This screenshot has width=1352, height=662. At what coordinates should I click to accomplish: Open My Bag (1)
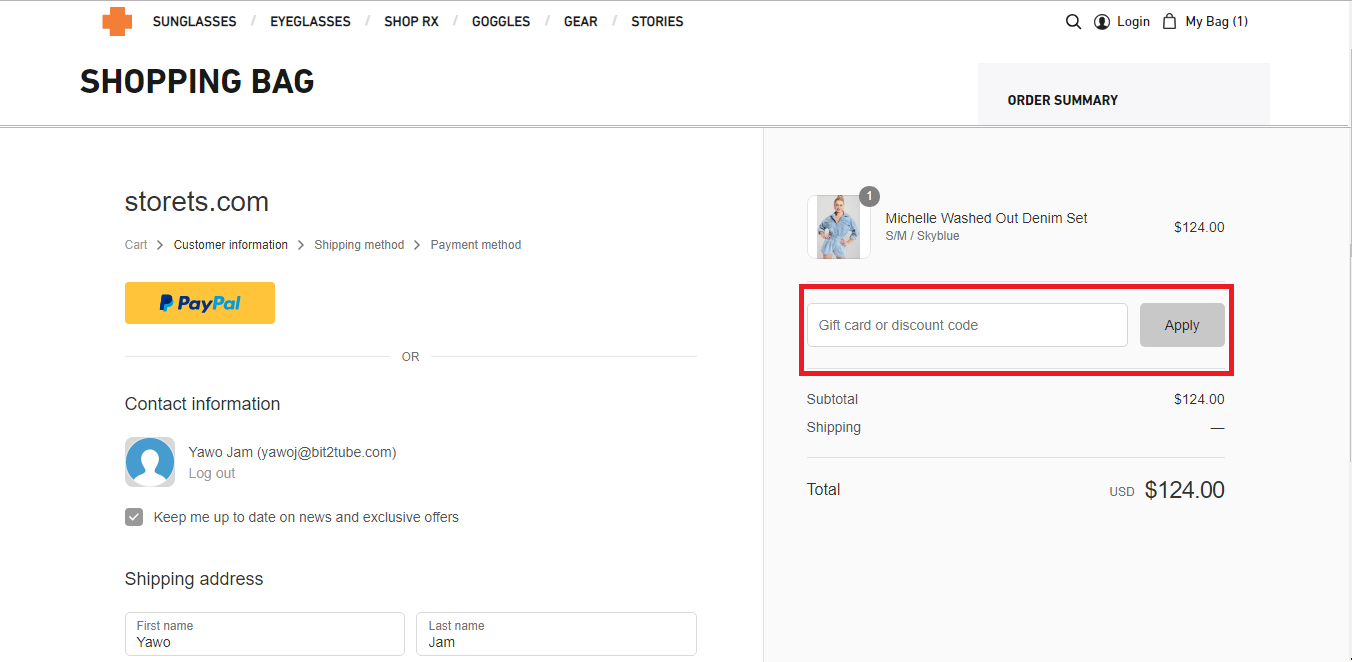(1216, 21)
